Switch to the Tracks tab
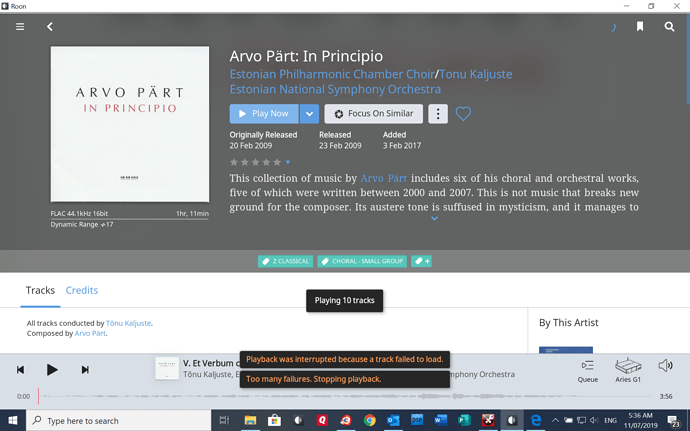690x431 pixels. pyautogui.click(x=40, y=290)
